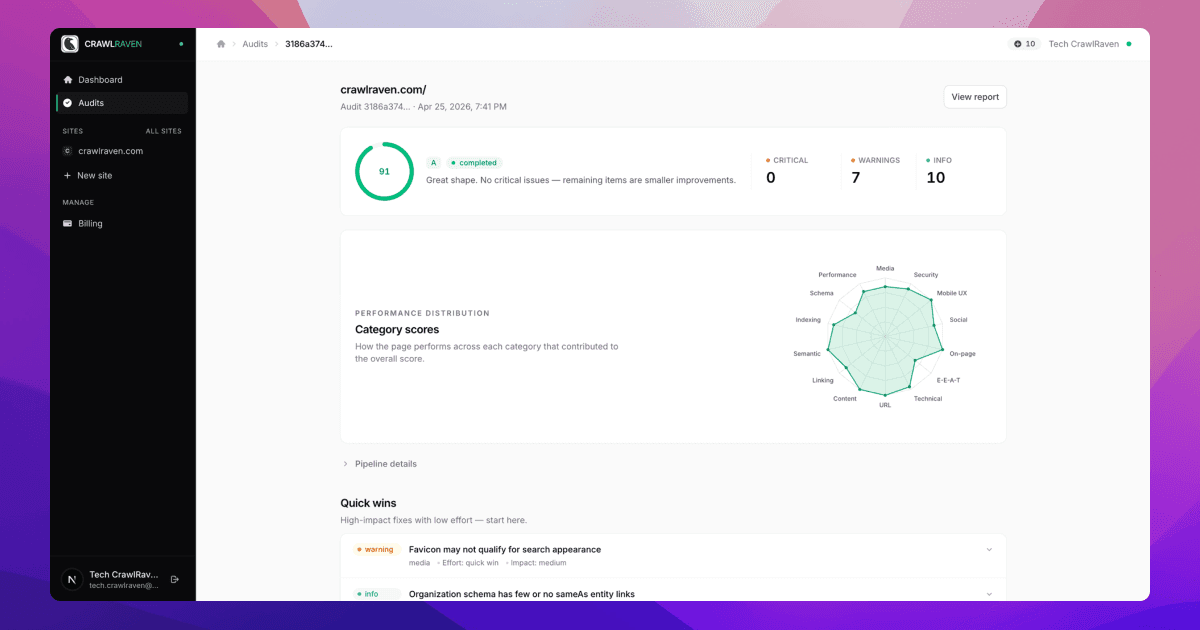
Task: Click the Indexing radar label
Action: [808, 320]
